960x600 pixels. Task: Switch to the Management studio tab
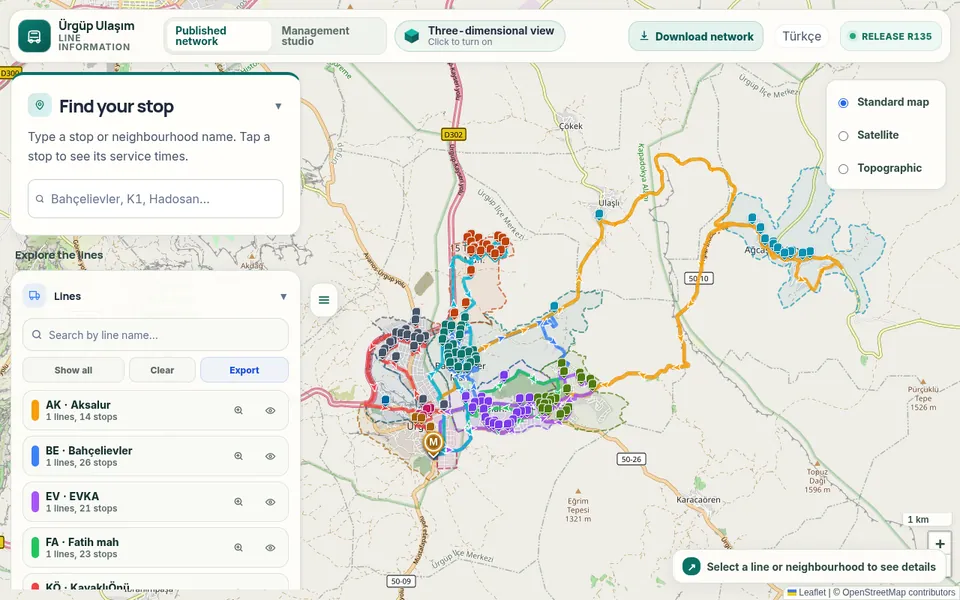(x=328, y=36)
